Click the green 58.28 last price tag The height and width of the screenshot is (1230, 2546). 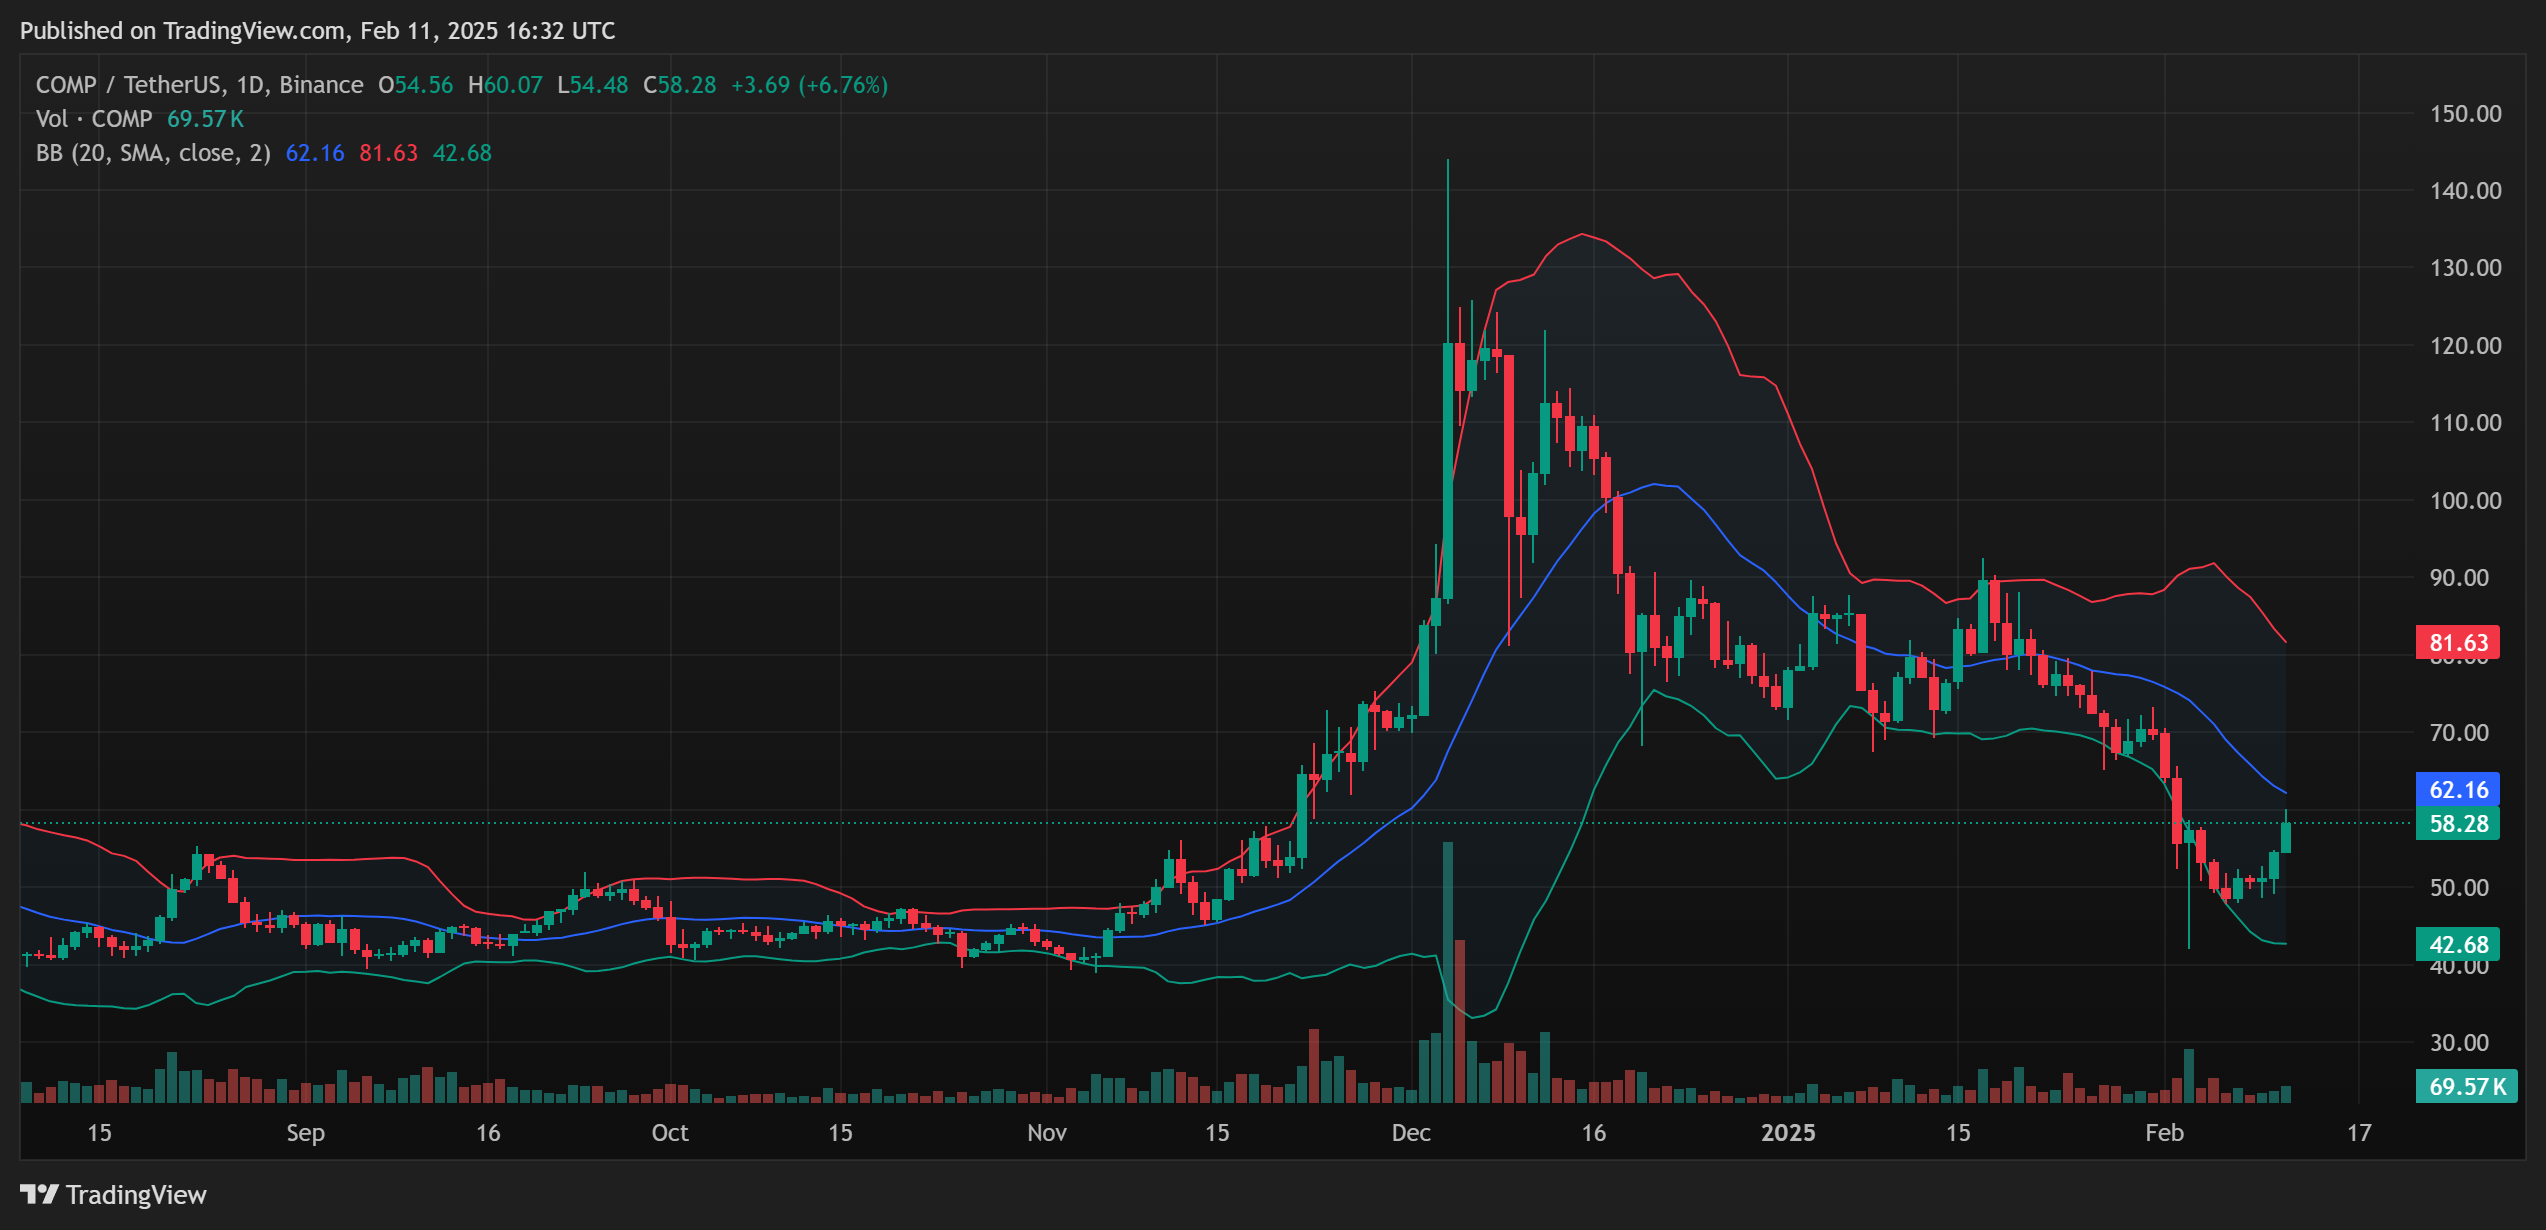[x=2457, y=824]
